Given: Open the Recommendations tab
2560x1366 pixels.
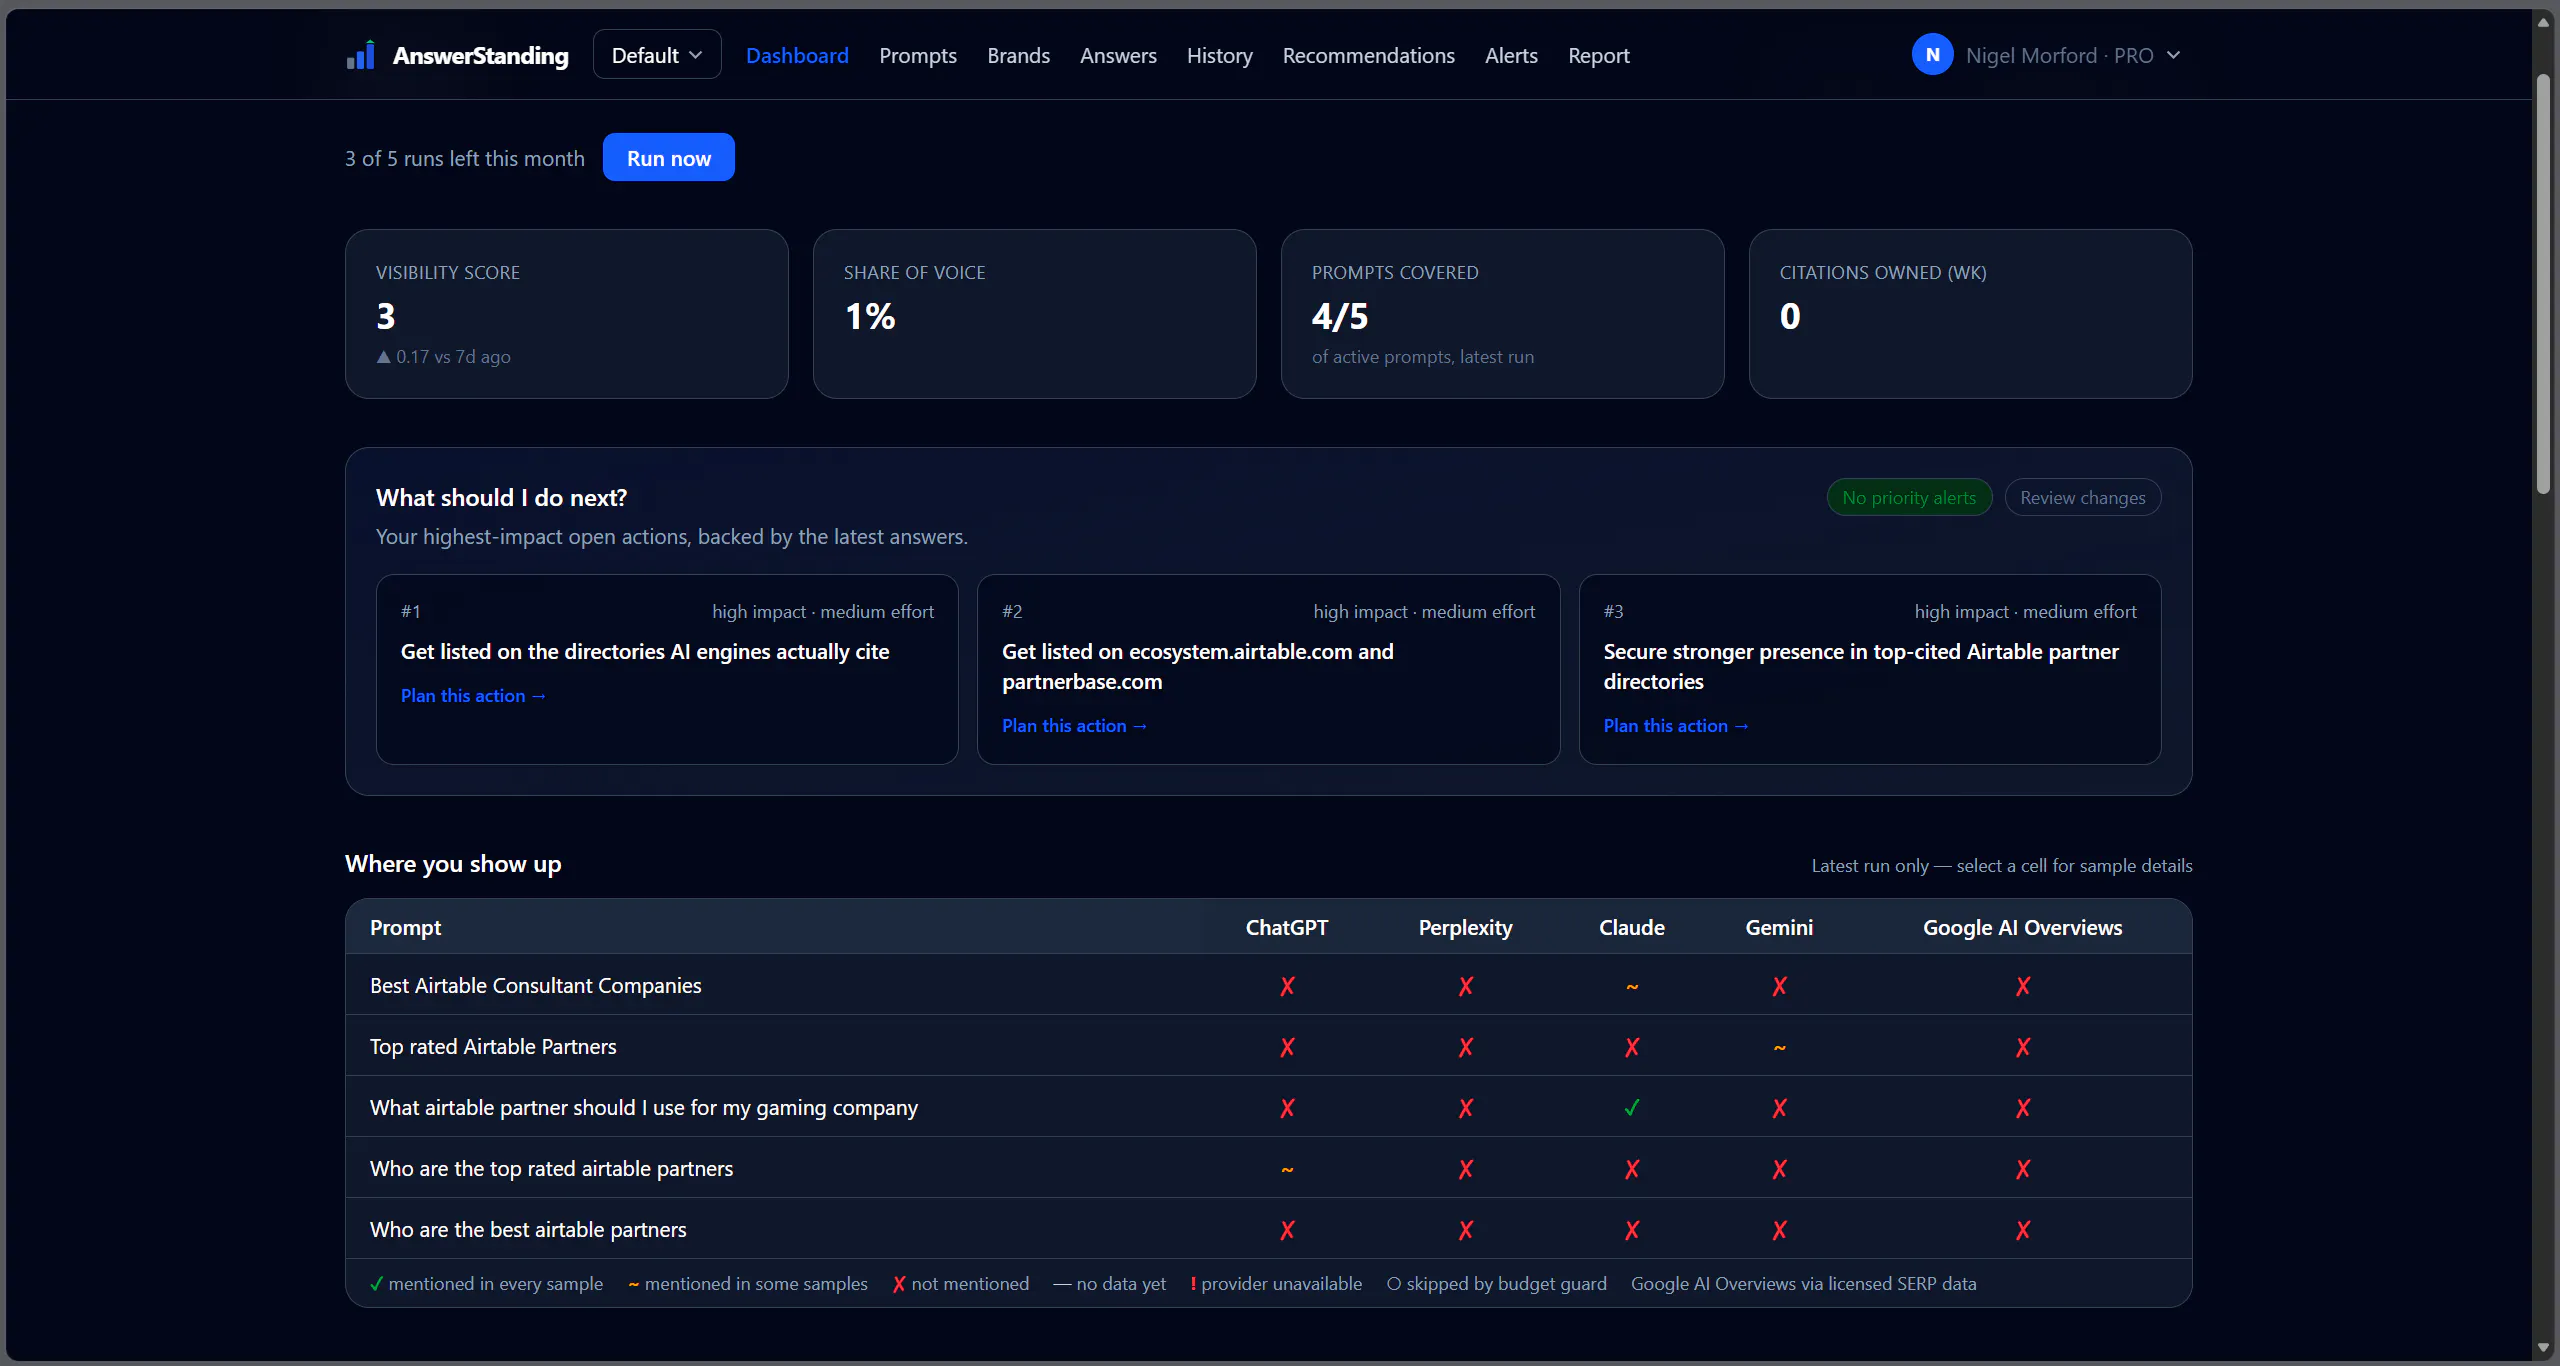Looking at the screenshot, I should [1368, 56].
